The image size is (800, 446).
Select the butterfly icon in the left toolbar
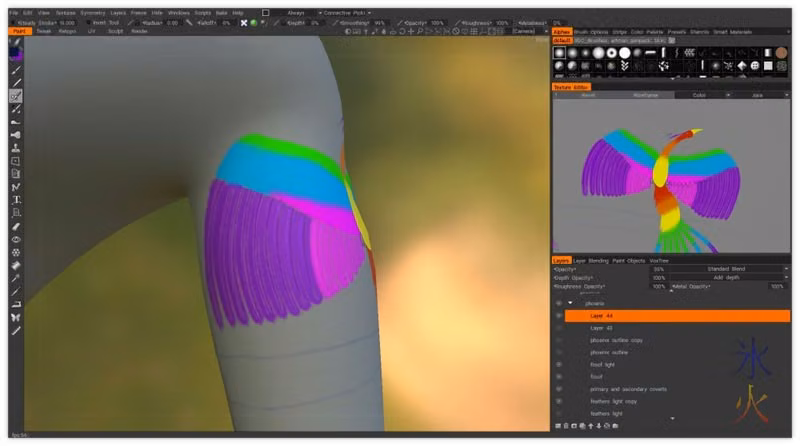(x=16, y=317)
